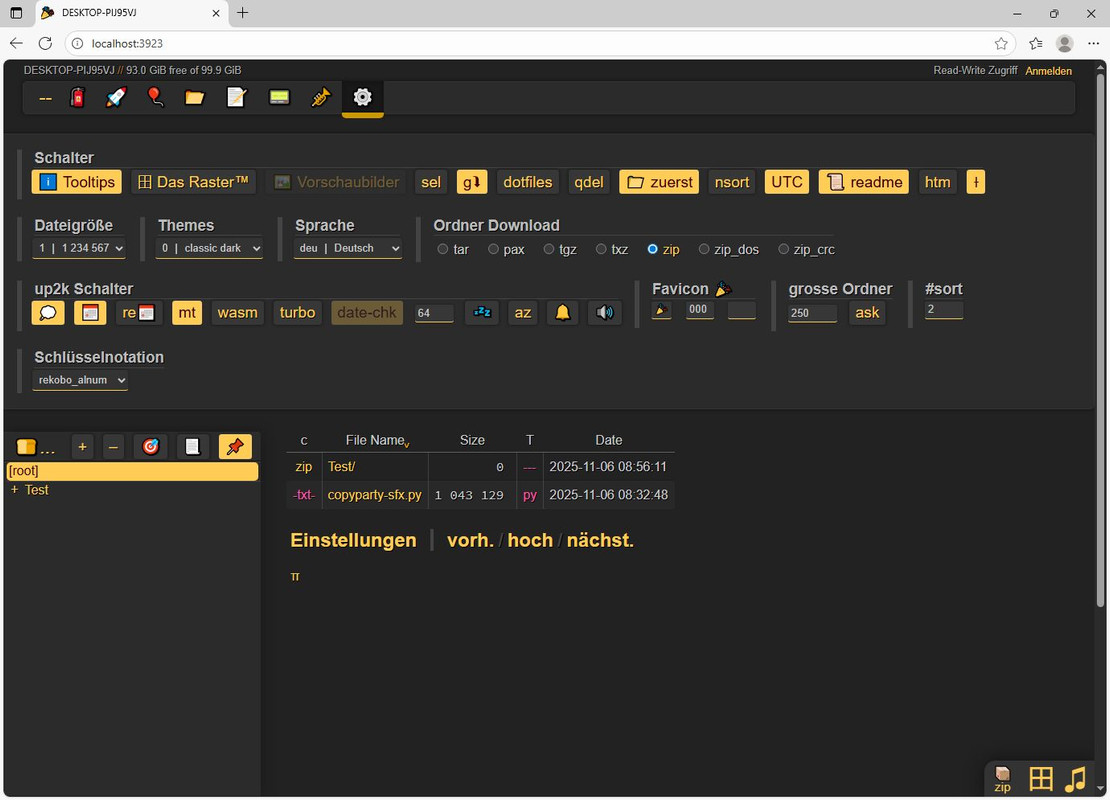Toggle Das Raster™ grid switch
Image resolution: width=1110 pixels, height=800 pixels.
tap(193, 182)
